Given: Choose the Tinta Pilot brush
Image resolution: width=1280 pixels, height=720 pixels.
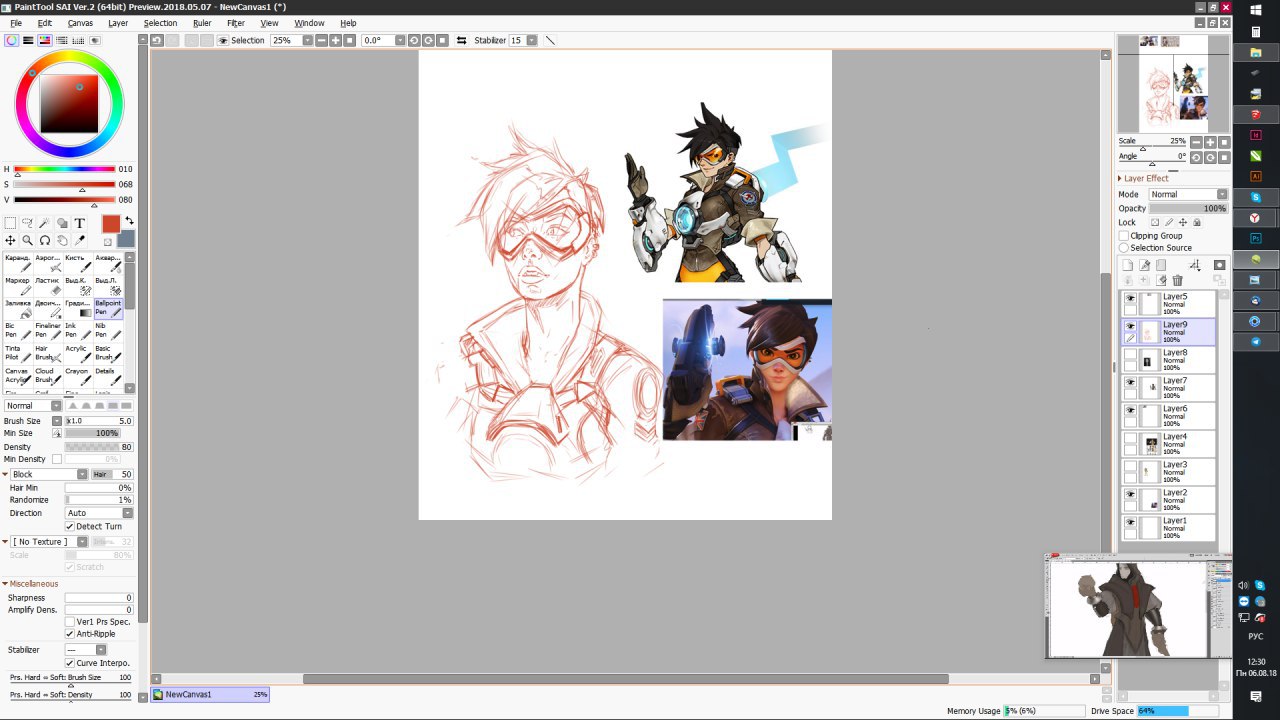Looking at the screenshot, I should 18,354.
